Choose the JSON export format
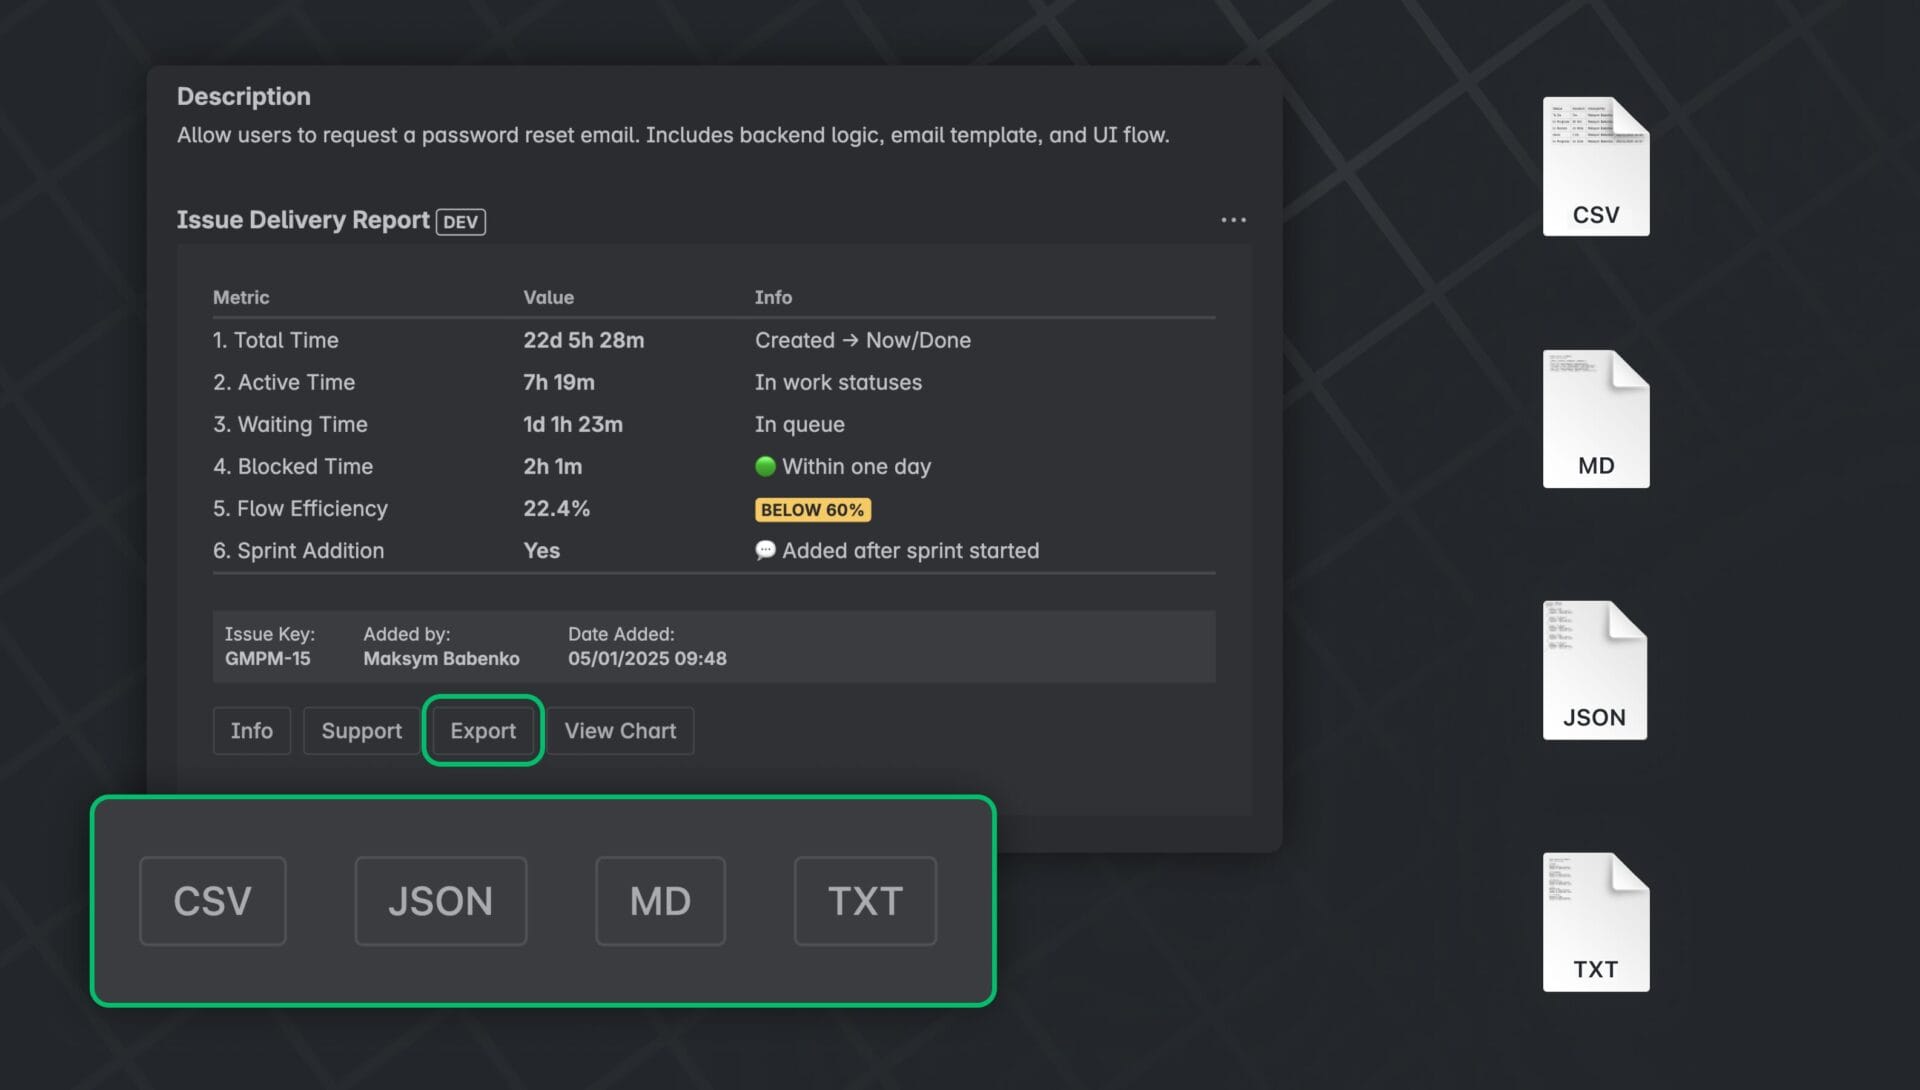 coord(440,901)
